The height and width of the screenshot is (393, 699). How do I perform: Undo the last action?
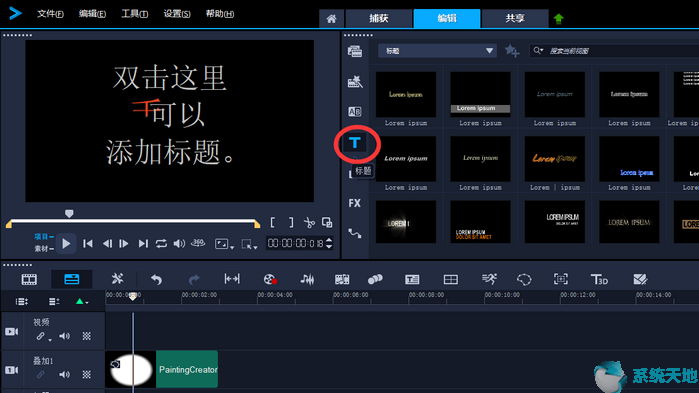point(156,279)
